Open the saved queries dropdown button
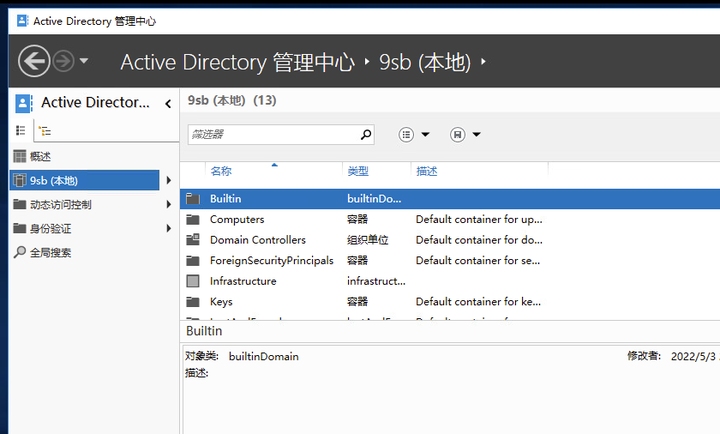The height and width of the screenshot is (434, 720). (x=465, y=134)
